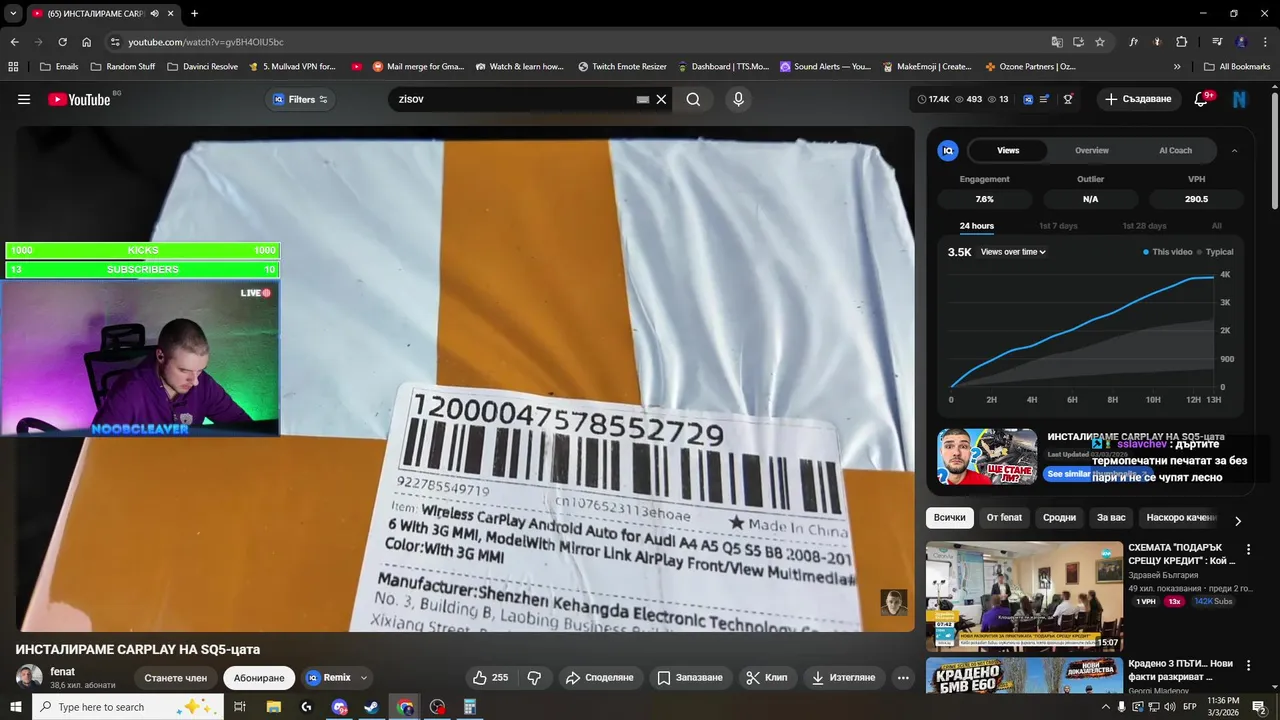The image size is (1280, 720).
Task: Expand the Remix dropdown arrow
Action: [x=364, y=678]
